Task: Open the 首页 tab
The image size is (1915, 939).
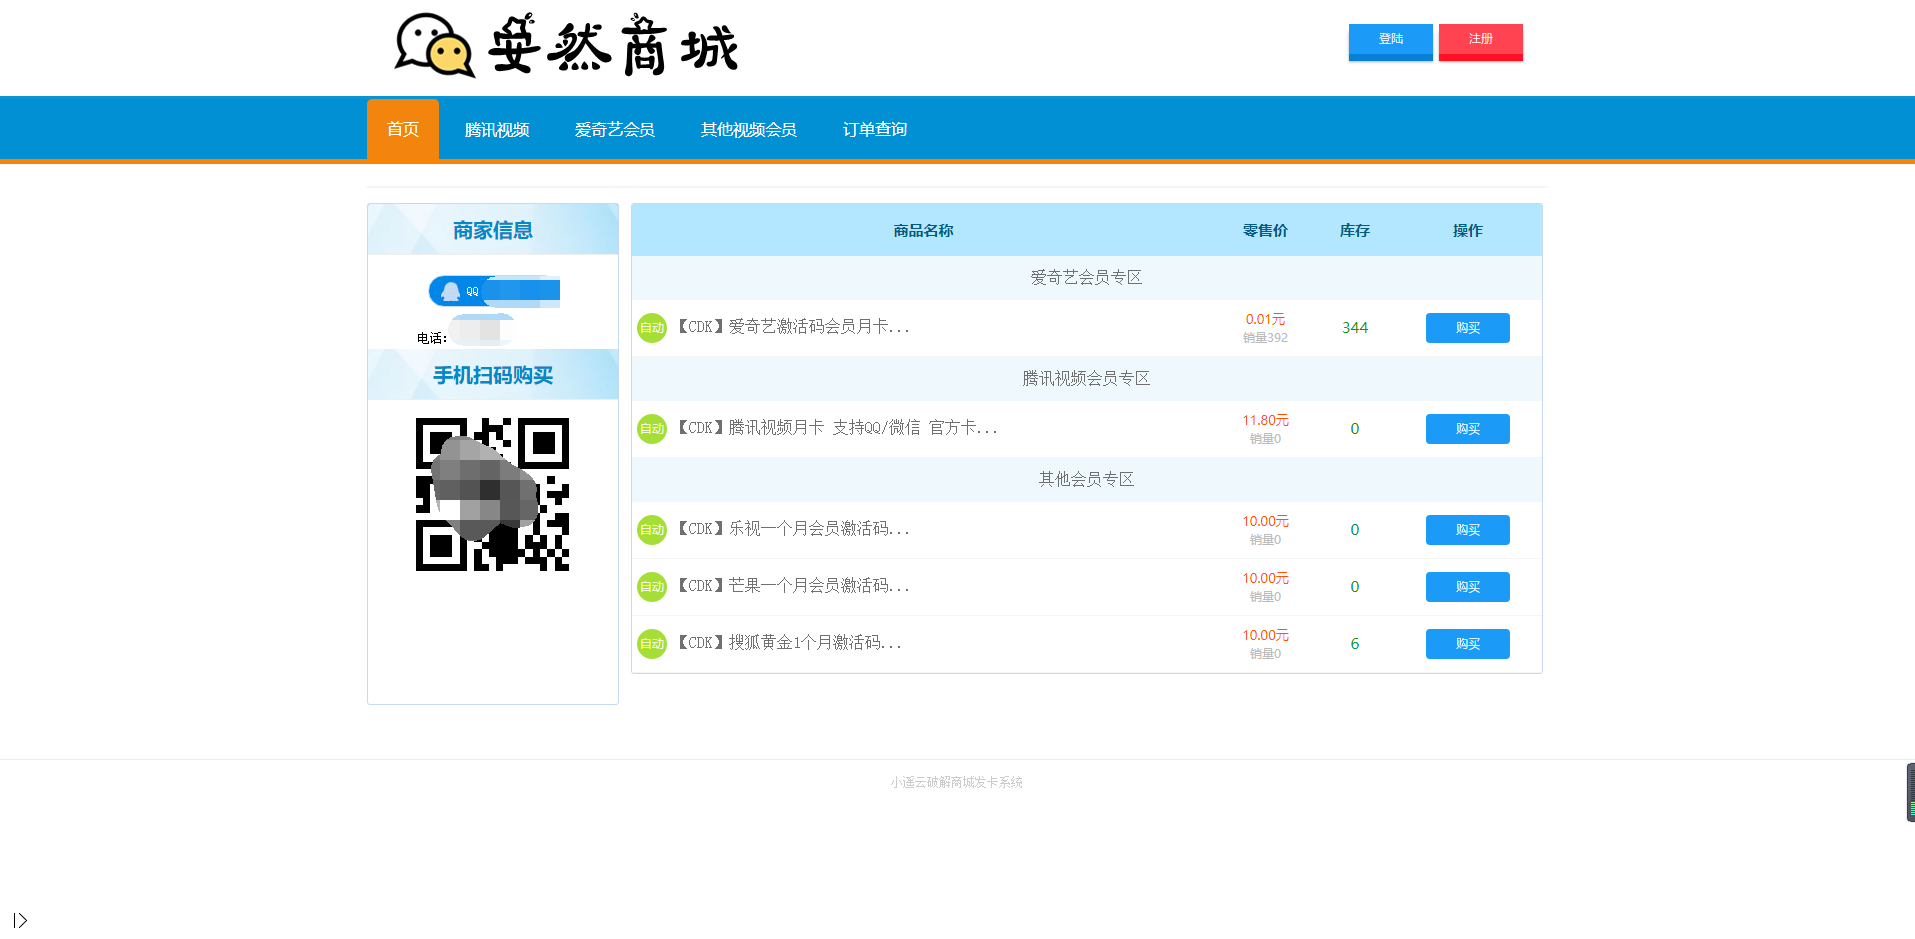Action: pyautogui.click(x=403, y=129)
